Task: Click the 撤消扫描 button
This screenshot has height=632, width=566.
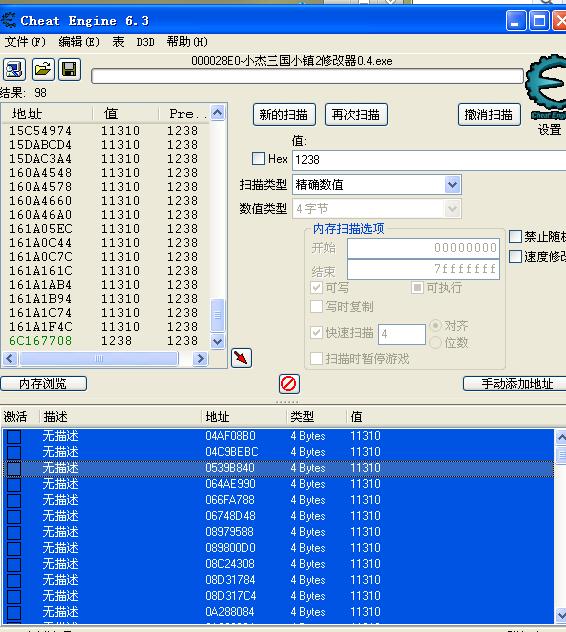Action: pos(489,115)
